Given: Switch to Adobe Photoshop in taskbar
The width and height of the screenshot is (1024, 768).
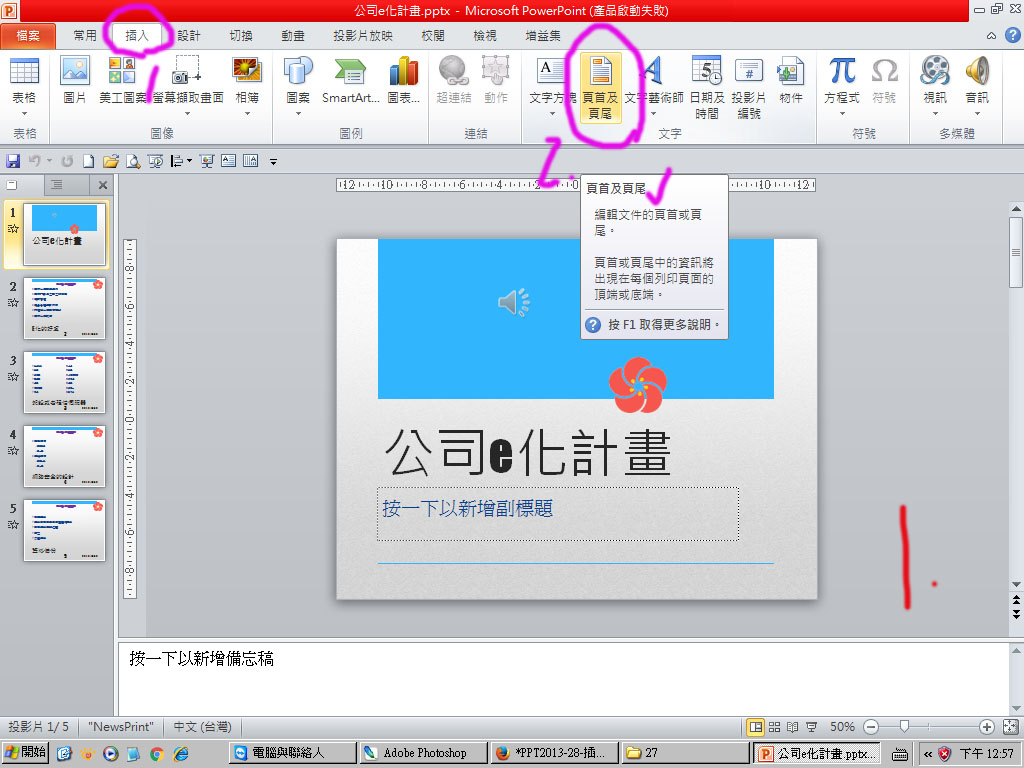Looking at the screenshot, I should (423, 753).
